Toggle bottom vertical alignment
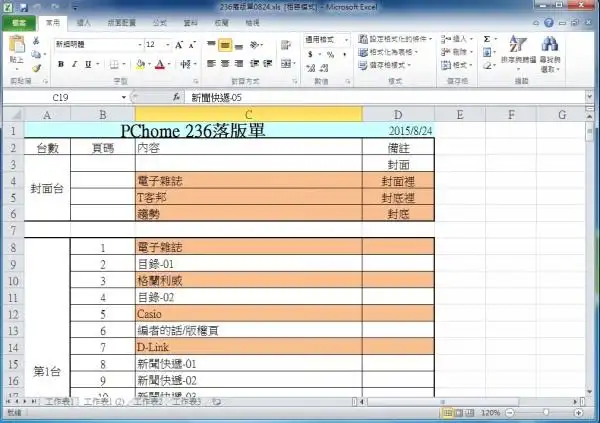 tap(239, 45)
